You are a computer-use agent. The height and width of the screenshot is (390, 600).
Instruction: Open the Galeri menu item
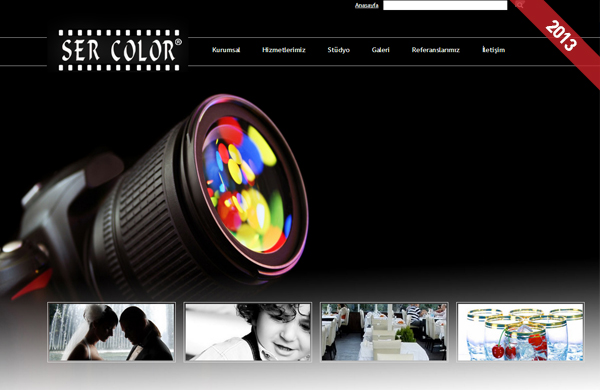(380, 50)
